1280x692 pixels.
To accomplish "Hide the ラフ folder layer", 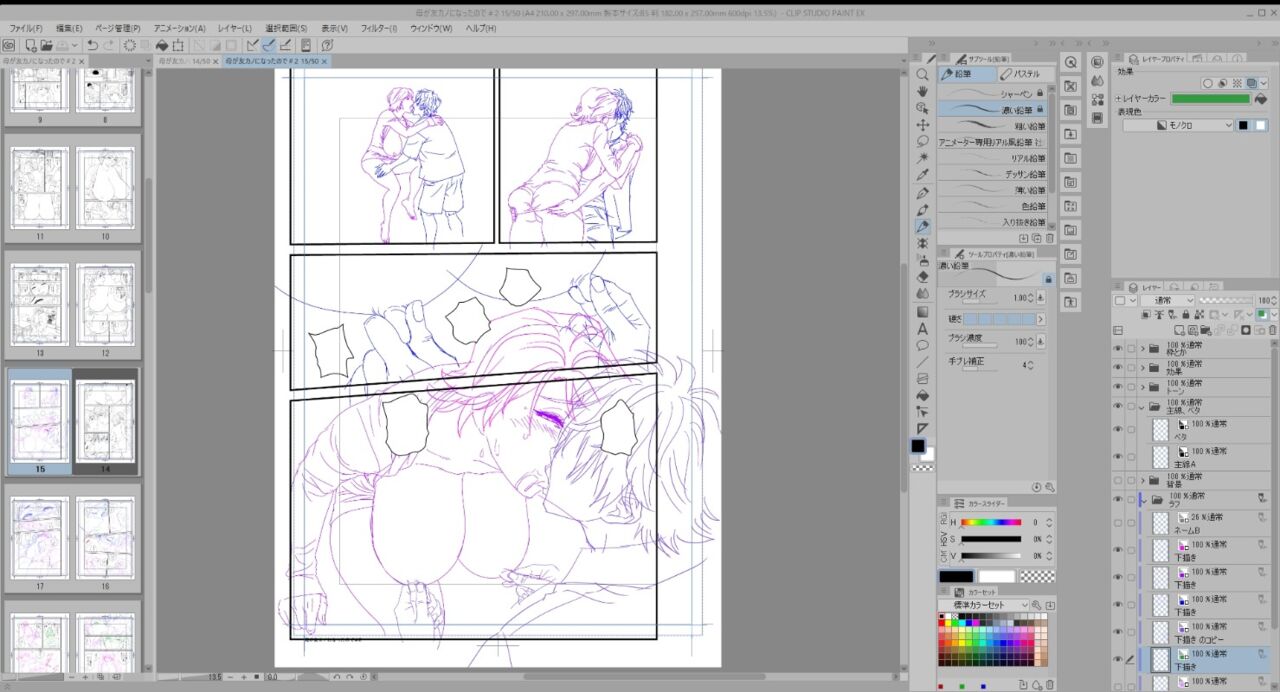I will click(1118, 498).
